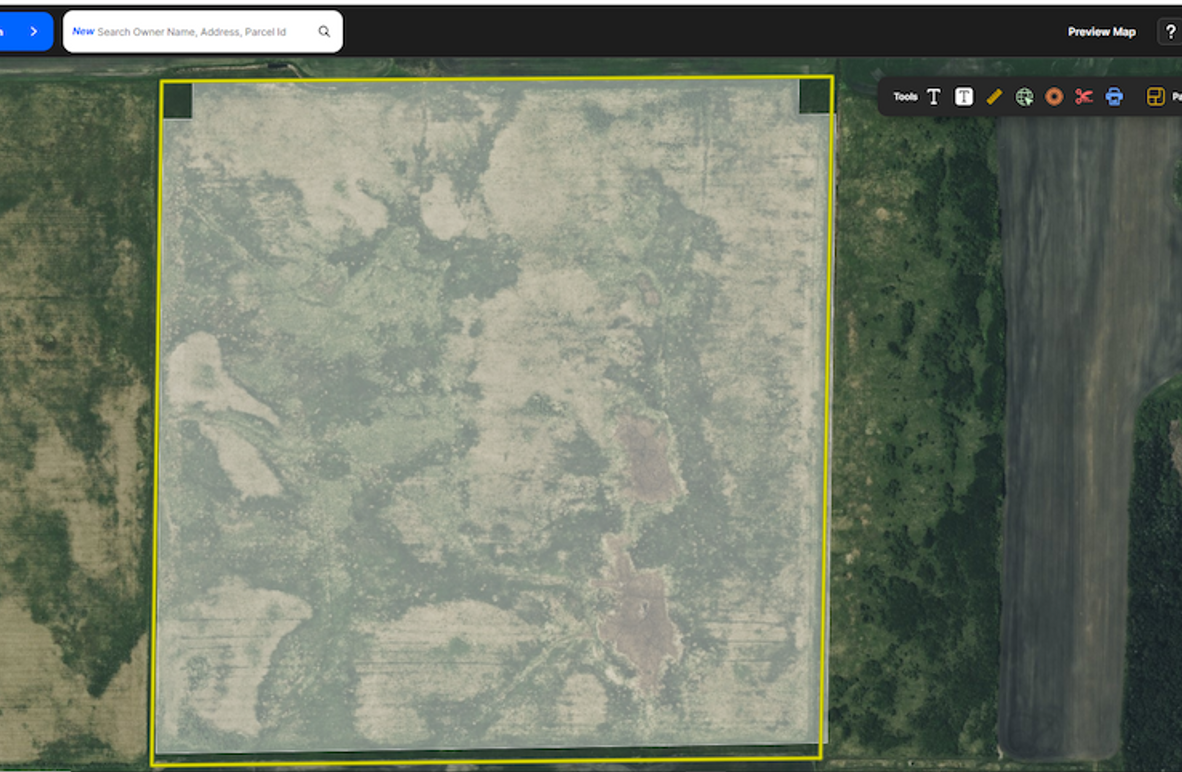Viewport: 1182px width, 772px height.
Task: Expand the blue chevron panel button
Action: point(26,32)
